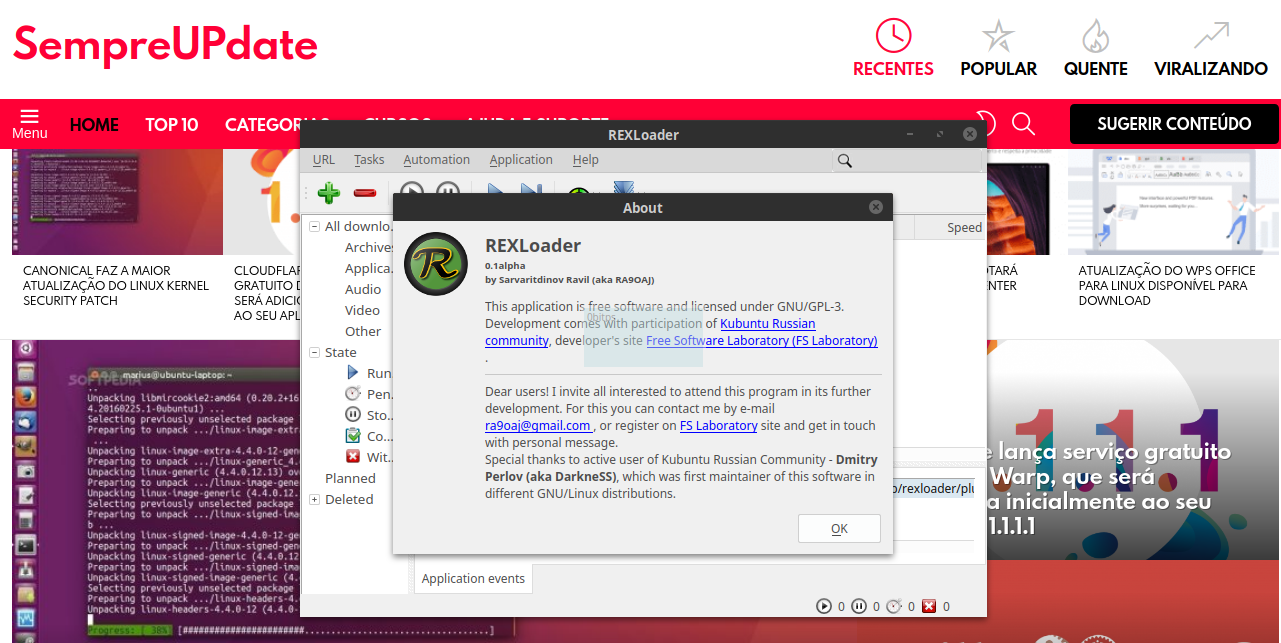The width and height of the screenshot is (1281, 643).
Task: Click the website search magnifier in red bar
Action: click(x=1023, y=124)
